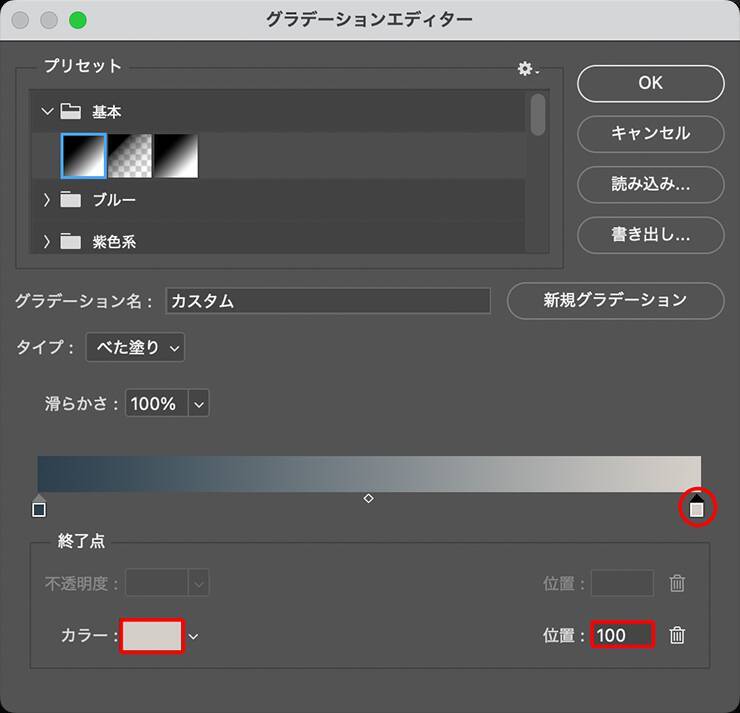This screenshot has width=740, height=713.
Task: Select the third black-white gradient preset
Action: coord(176,156)
